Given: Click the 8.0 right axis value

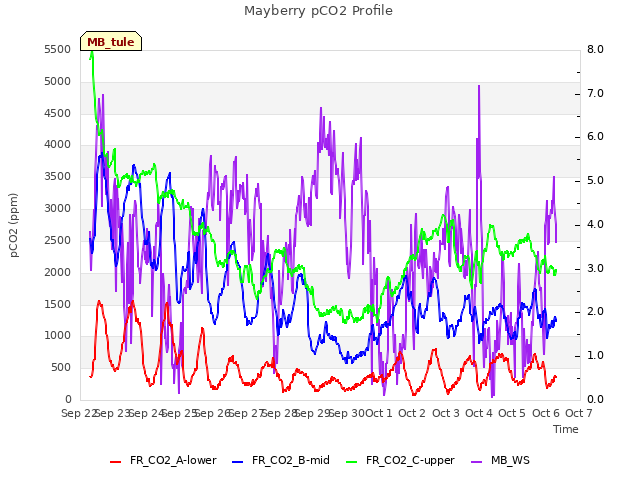Looking at the screenshot, I should point(595,49).
